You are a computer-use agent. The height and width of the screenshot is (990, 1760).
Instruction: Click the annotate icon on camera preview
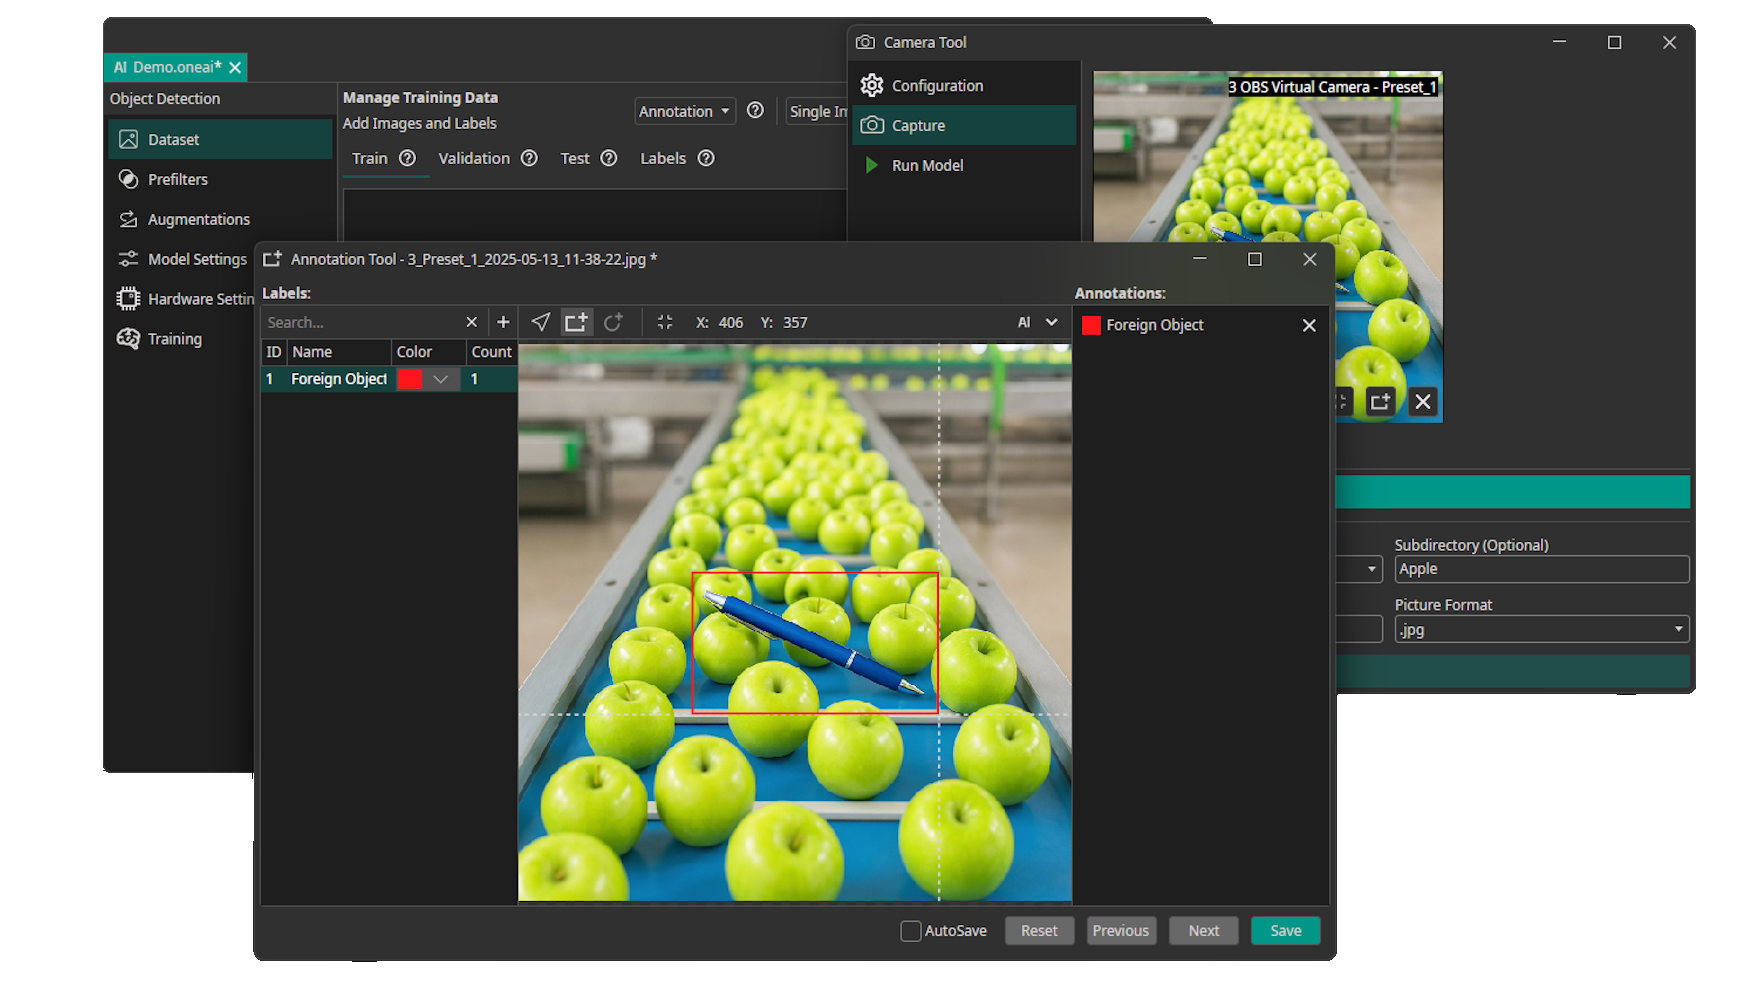[1380, 402]
